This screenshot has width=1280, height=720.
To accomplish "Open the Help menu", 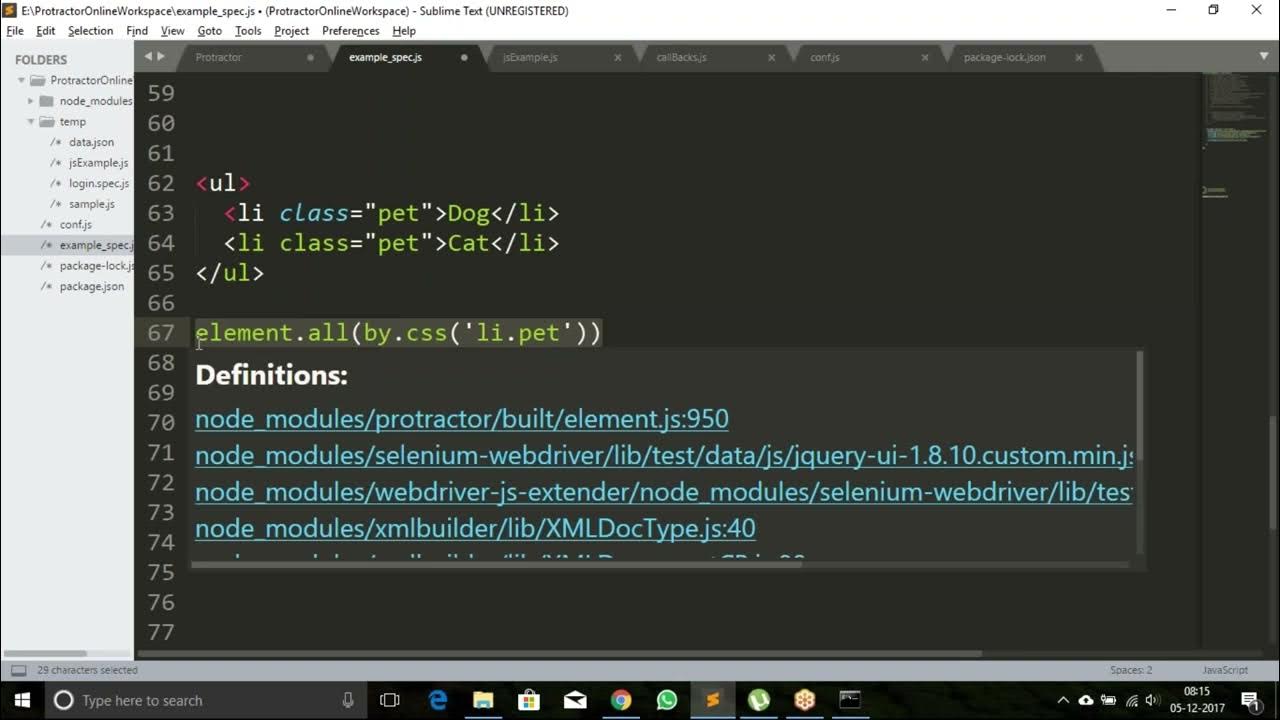I will click(404, 31).
